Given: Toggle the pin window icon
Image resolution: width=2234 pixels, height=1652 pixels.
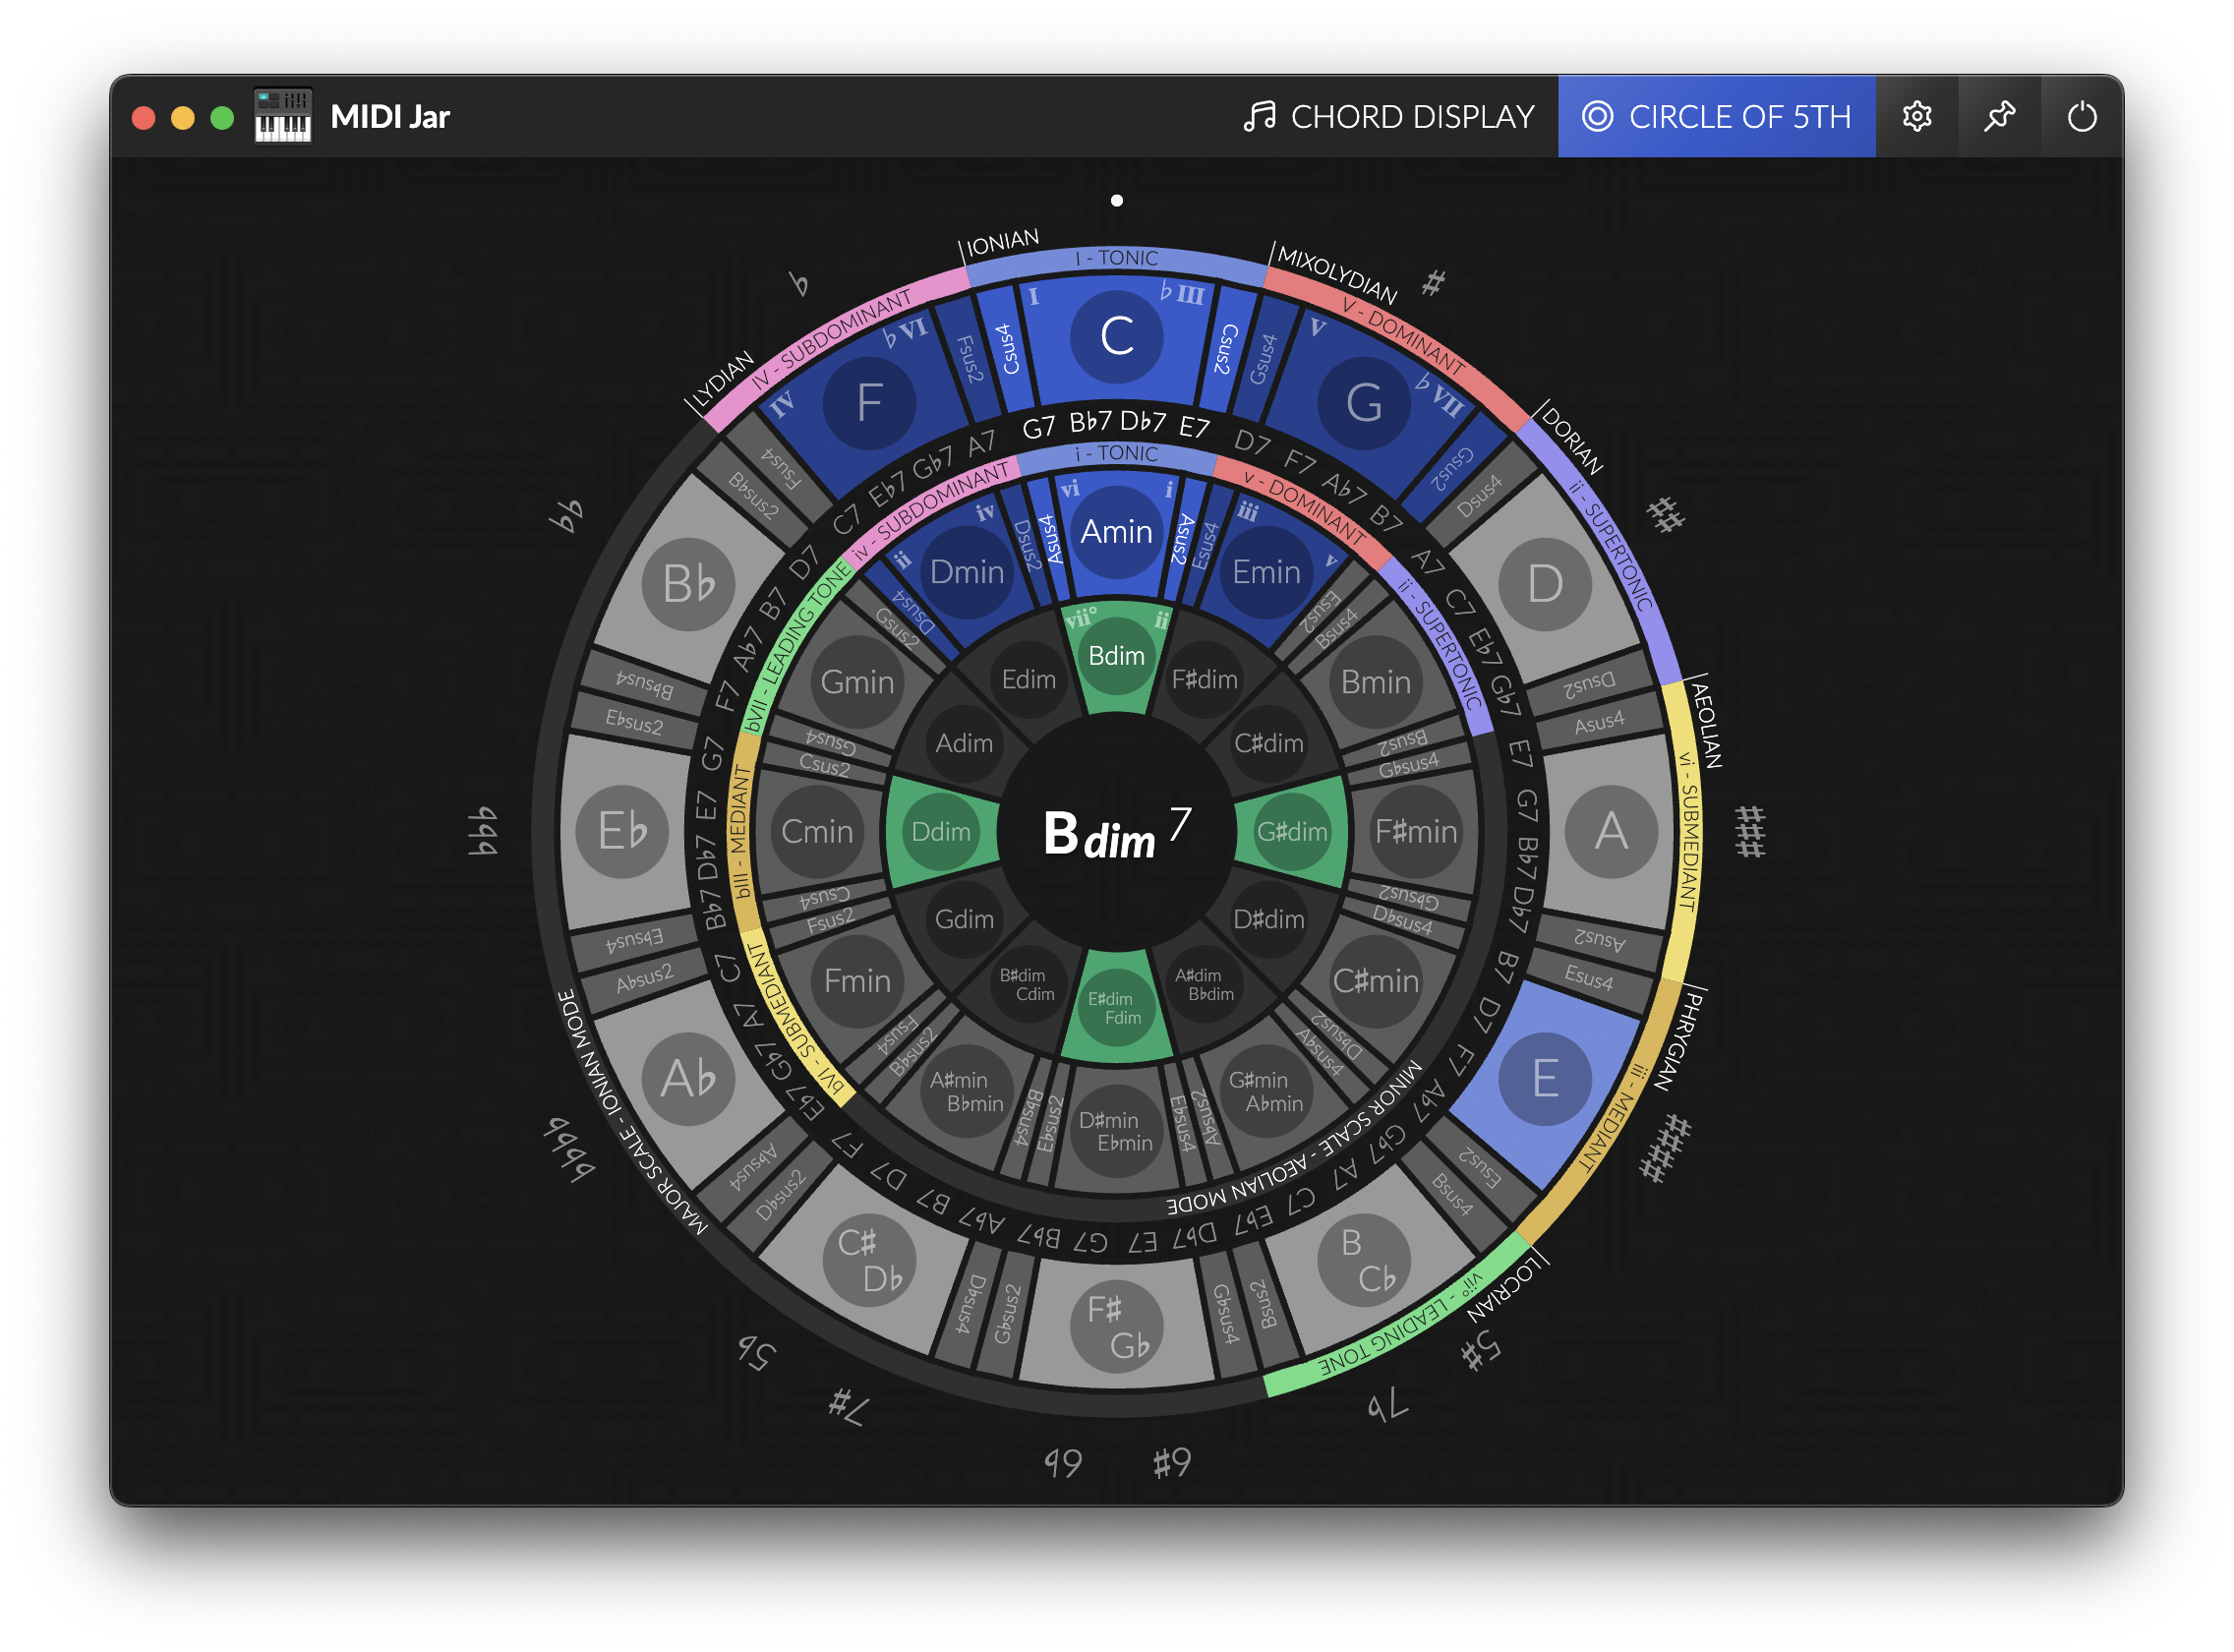Looking at the screenshot, I should tap(1999, 117).
